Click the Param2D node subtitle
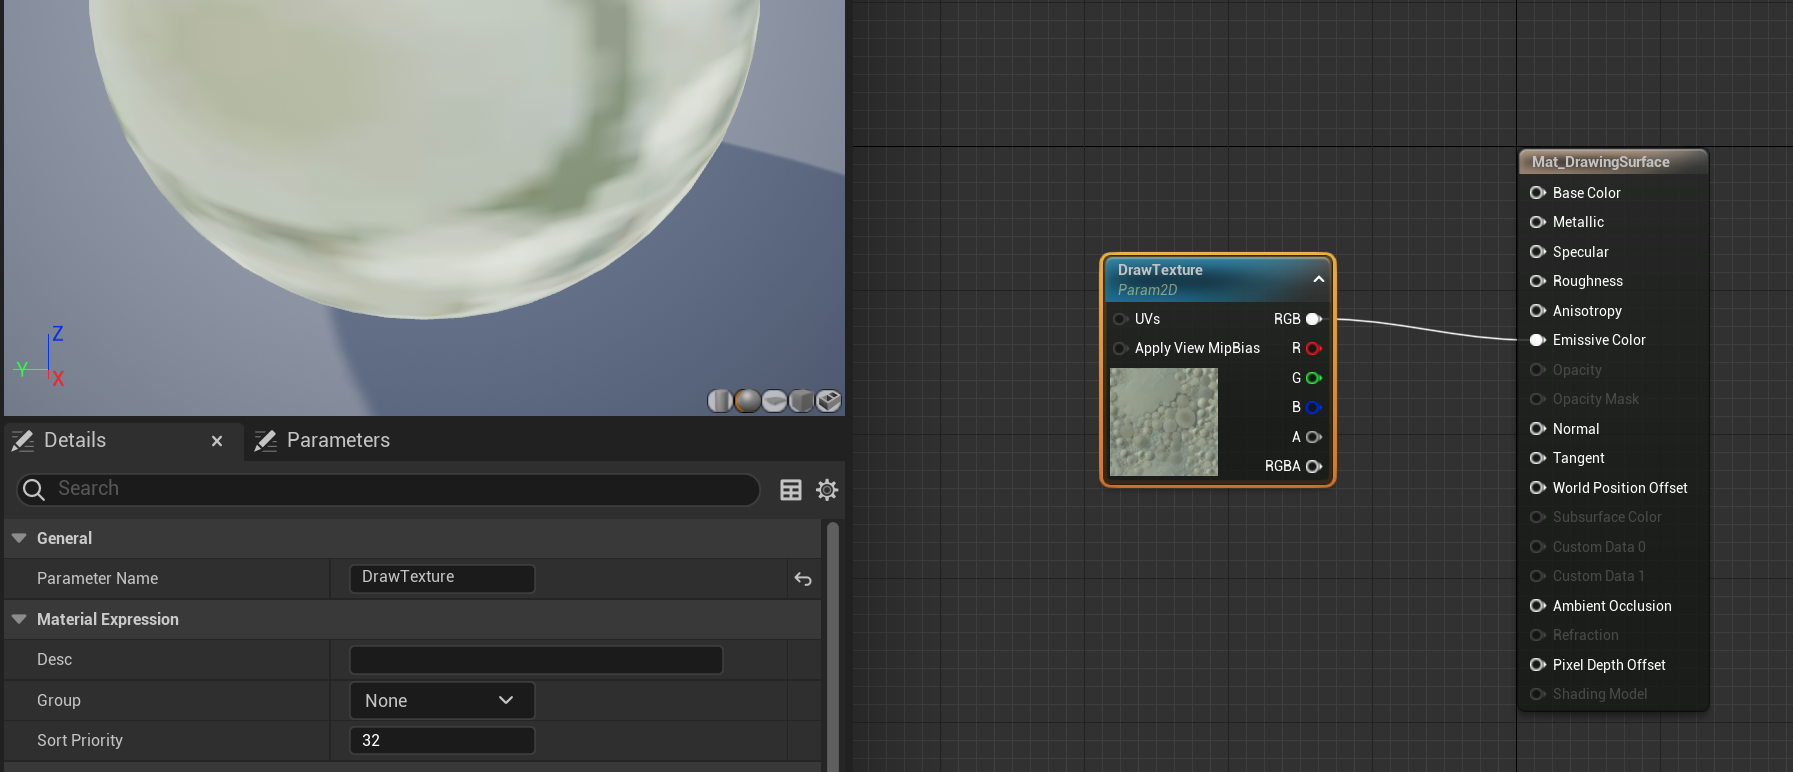This screenshot has height=772, width=1793. [1147, 290]
